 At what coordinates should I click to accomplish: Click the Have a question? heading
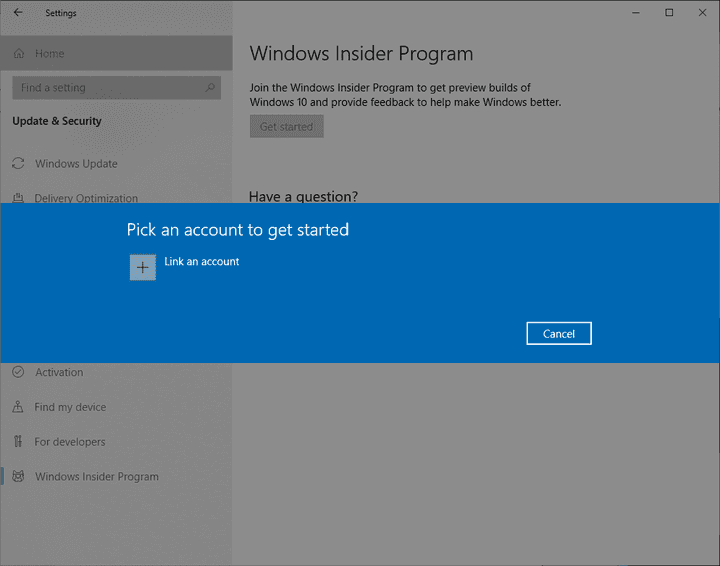tap(303, 196)
